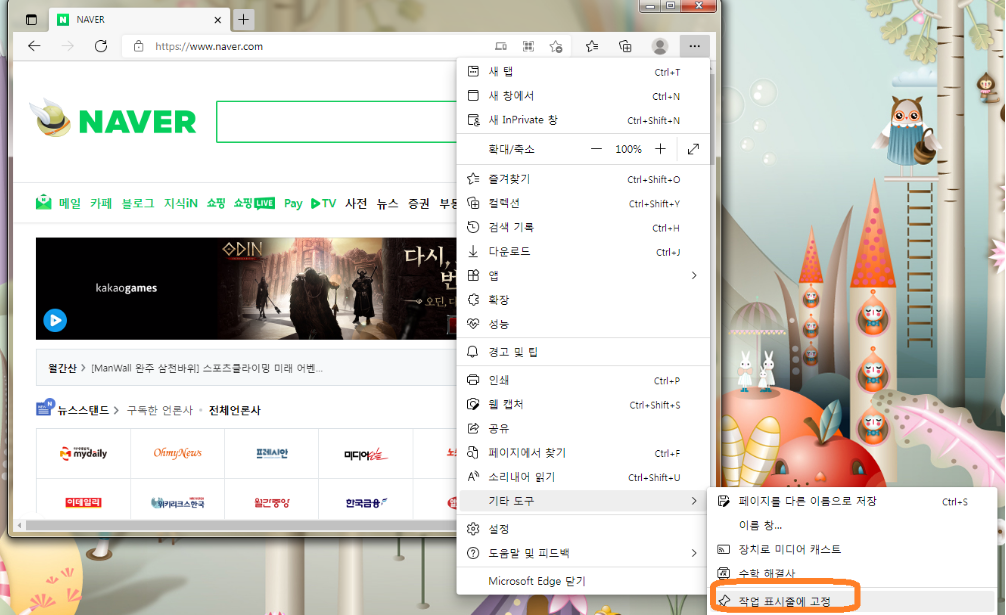Image resolution: width=1006 pixels, height=615 pixels.
Task: Open 사전 link
Action: click(x=356, y=203)
